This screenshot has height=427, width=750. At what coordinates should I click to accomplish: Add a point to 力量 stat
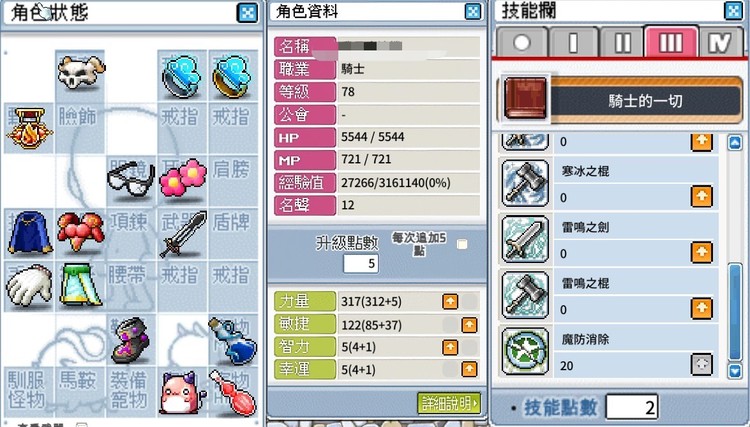[450, 302]
